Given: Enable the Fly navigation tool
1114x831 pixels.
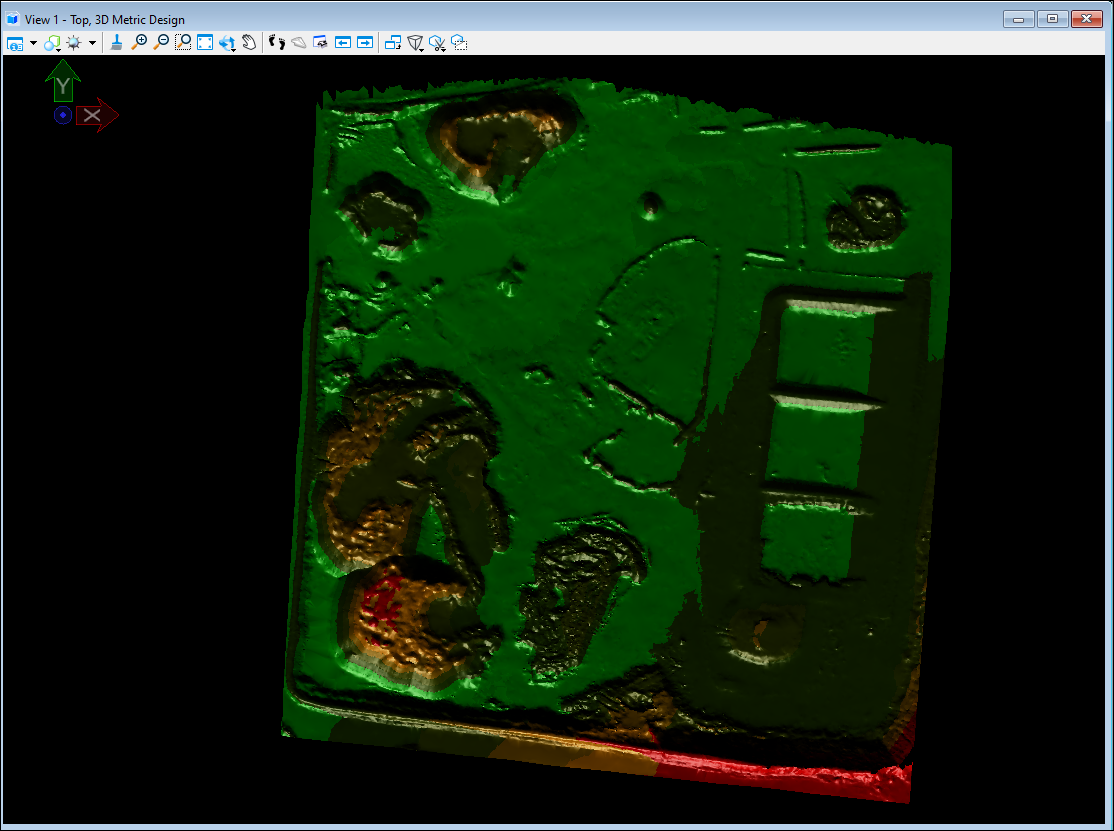Looking at the screenshot, I should coord(300,42).
